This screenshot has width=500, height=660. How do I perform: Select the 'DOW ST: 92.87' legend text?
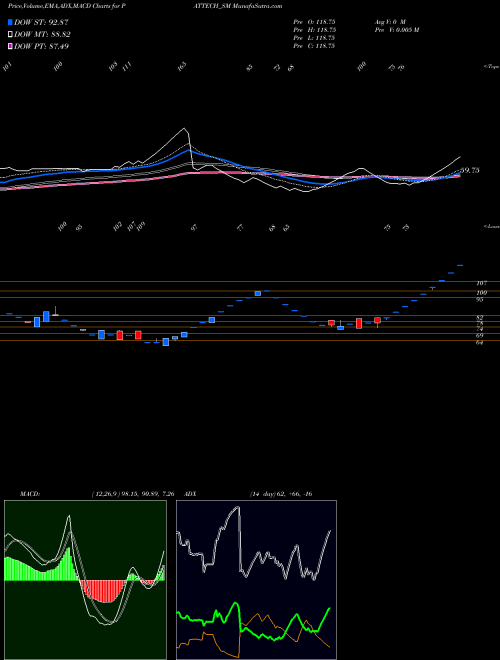click(x=41, y=22)
